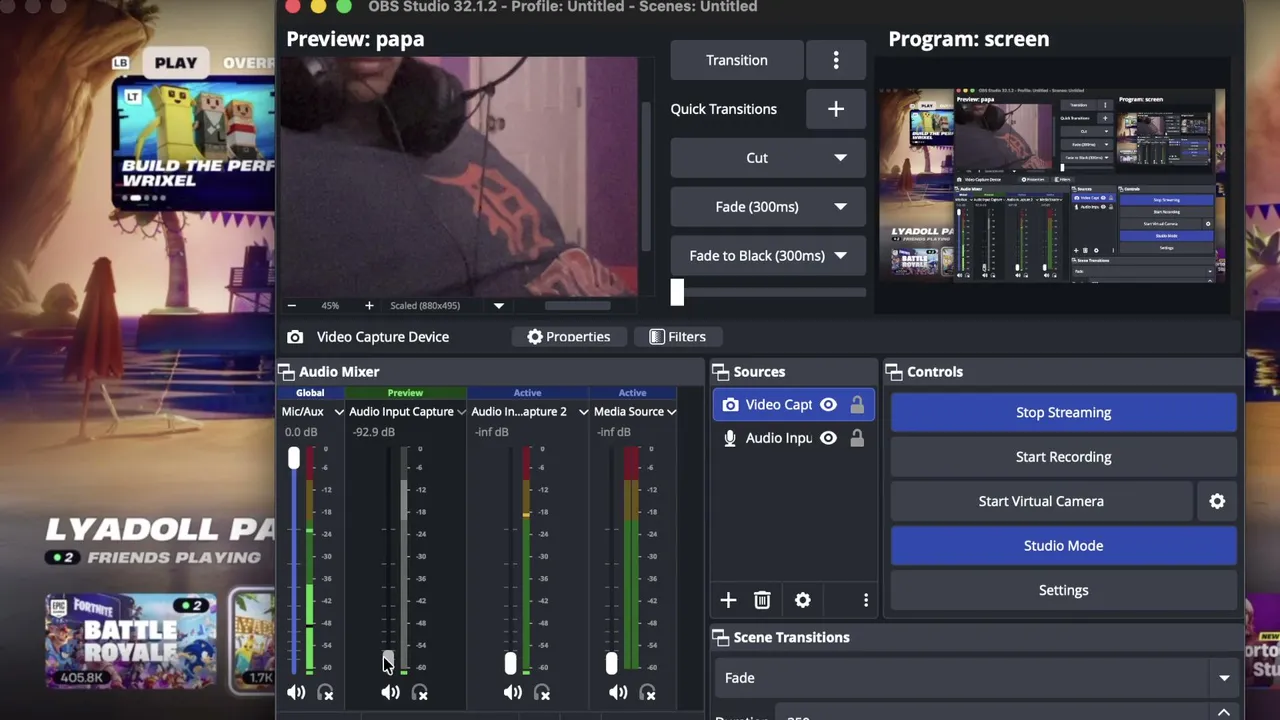1280x720 pixels.
Task: Remove the selected source with the trash icon
Action: point(762,600)
